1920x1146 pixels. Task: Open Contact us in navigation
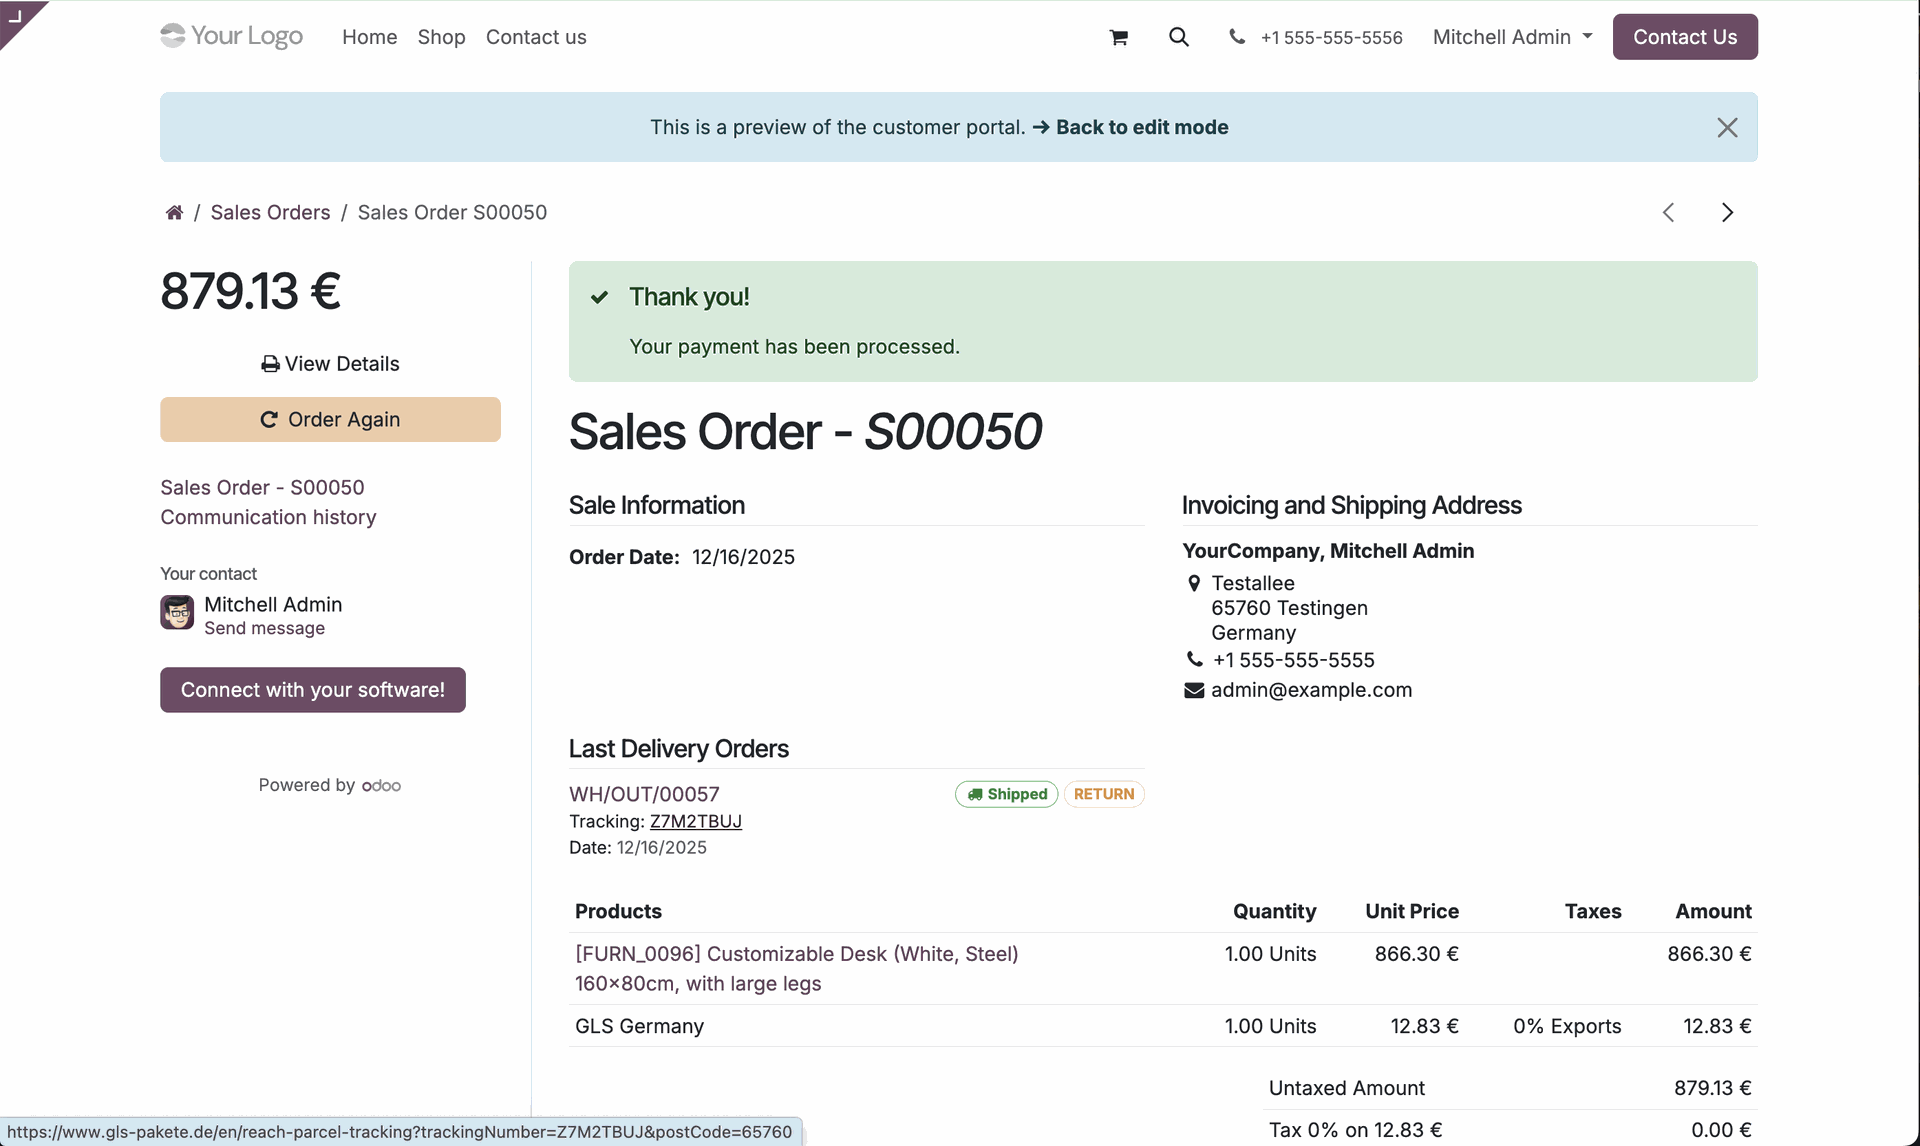(536, 37)
